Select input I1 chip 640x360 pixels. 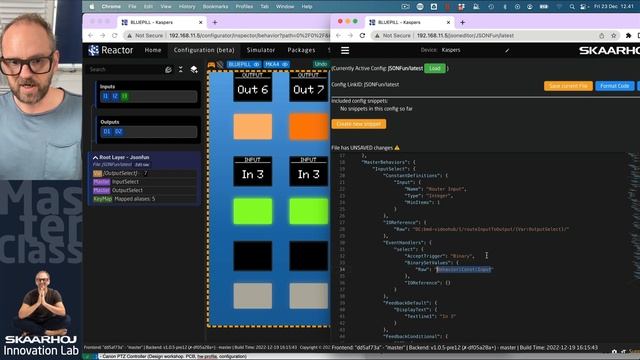click(106, 96)
